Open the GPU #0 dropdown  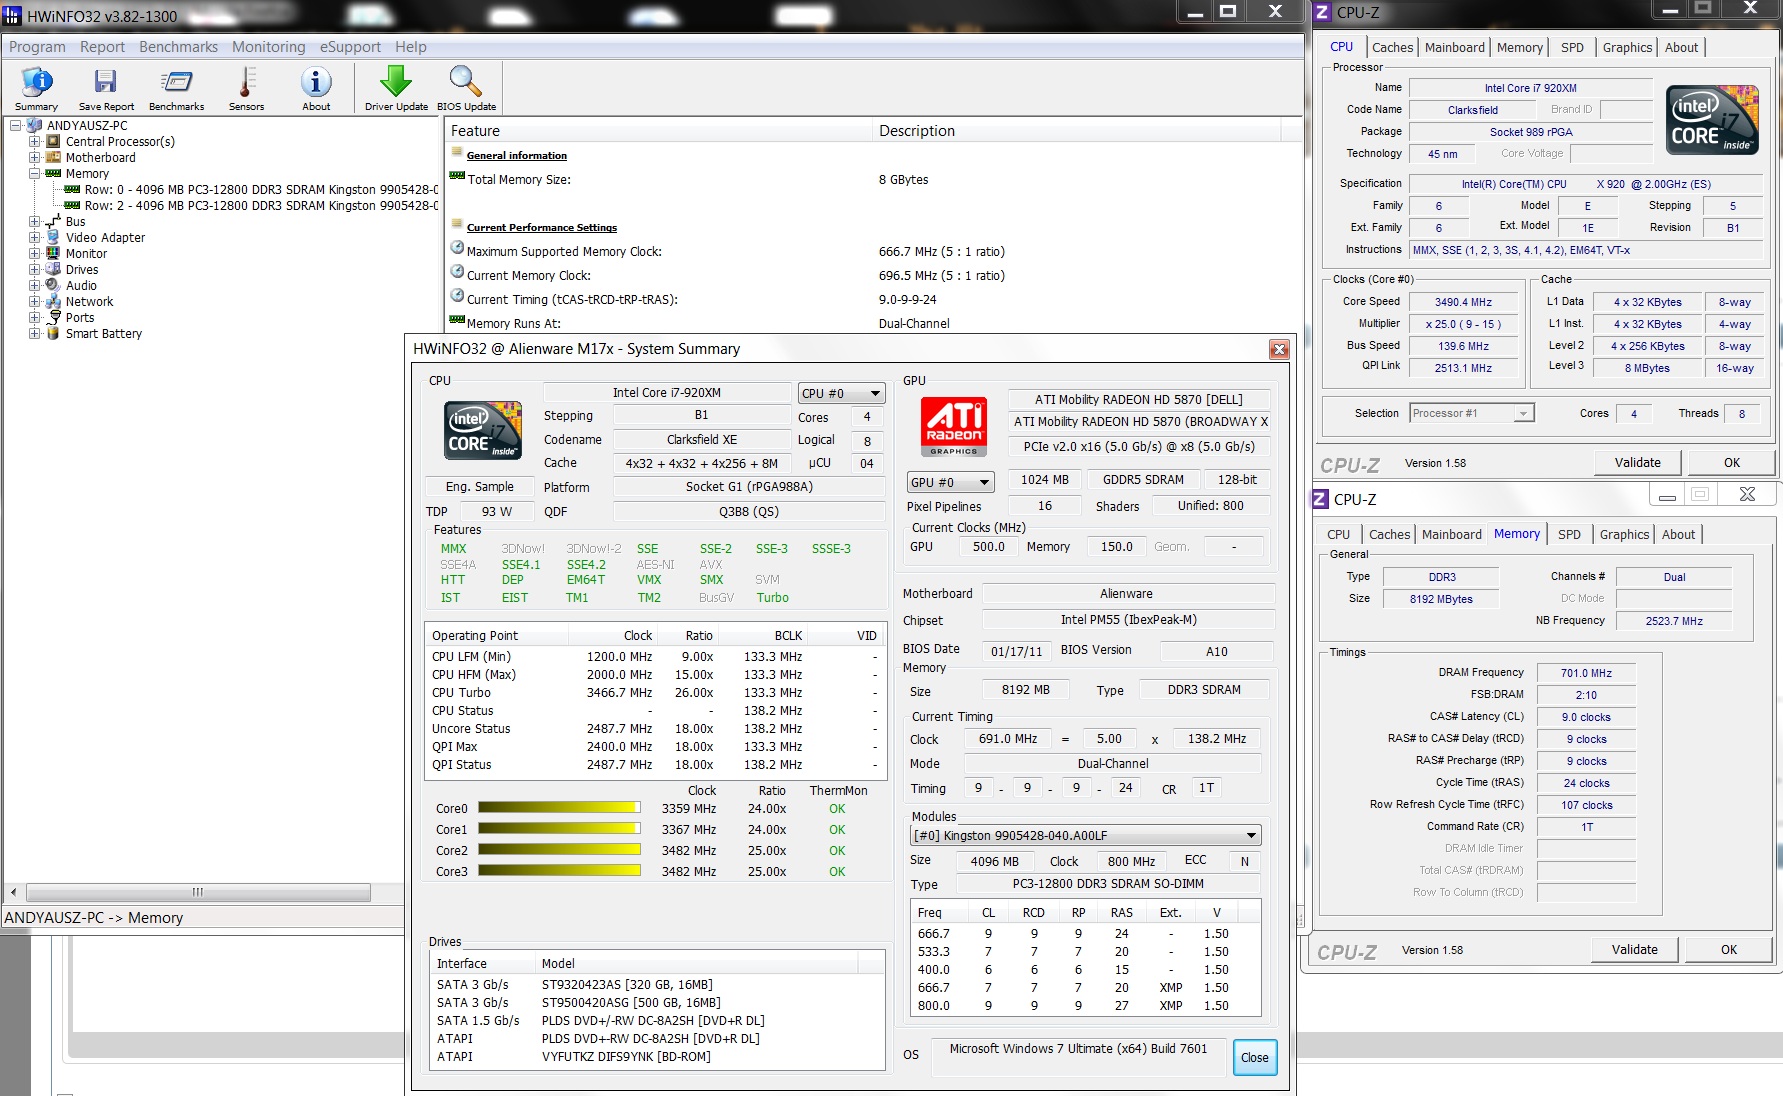pyautogui.click(x=950, y=482)
